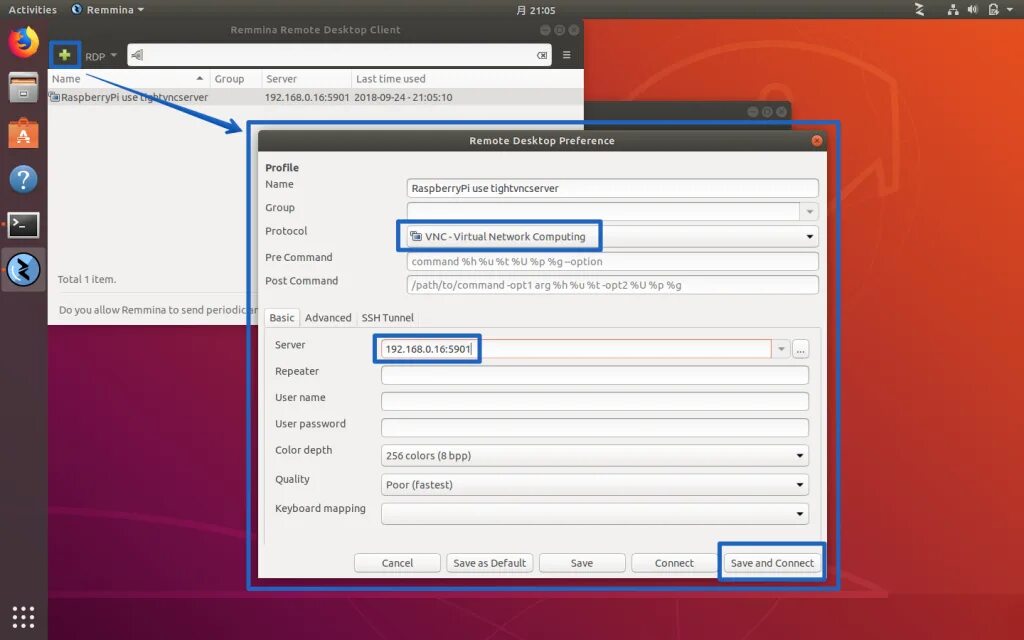Open the Help icon in the dock

[x=24, y=179]
